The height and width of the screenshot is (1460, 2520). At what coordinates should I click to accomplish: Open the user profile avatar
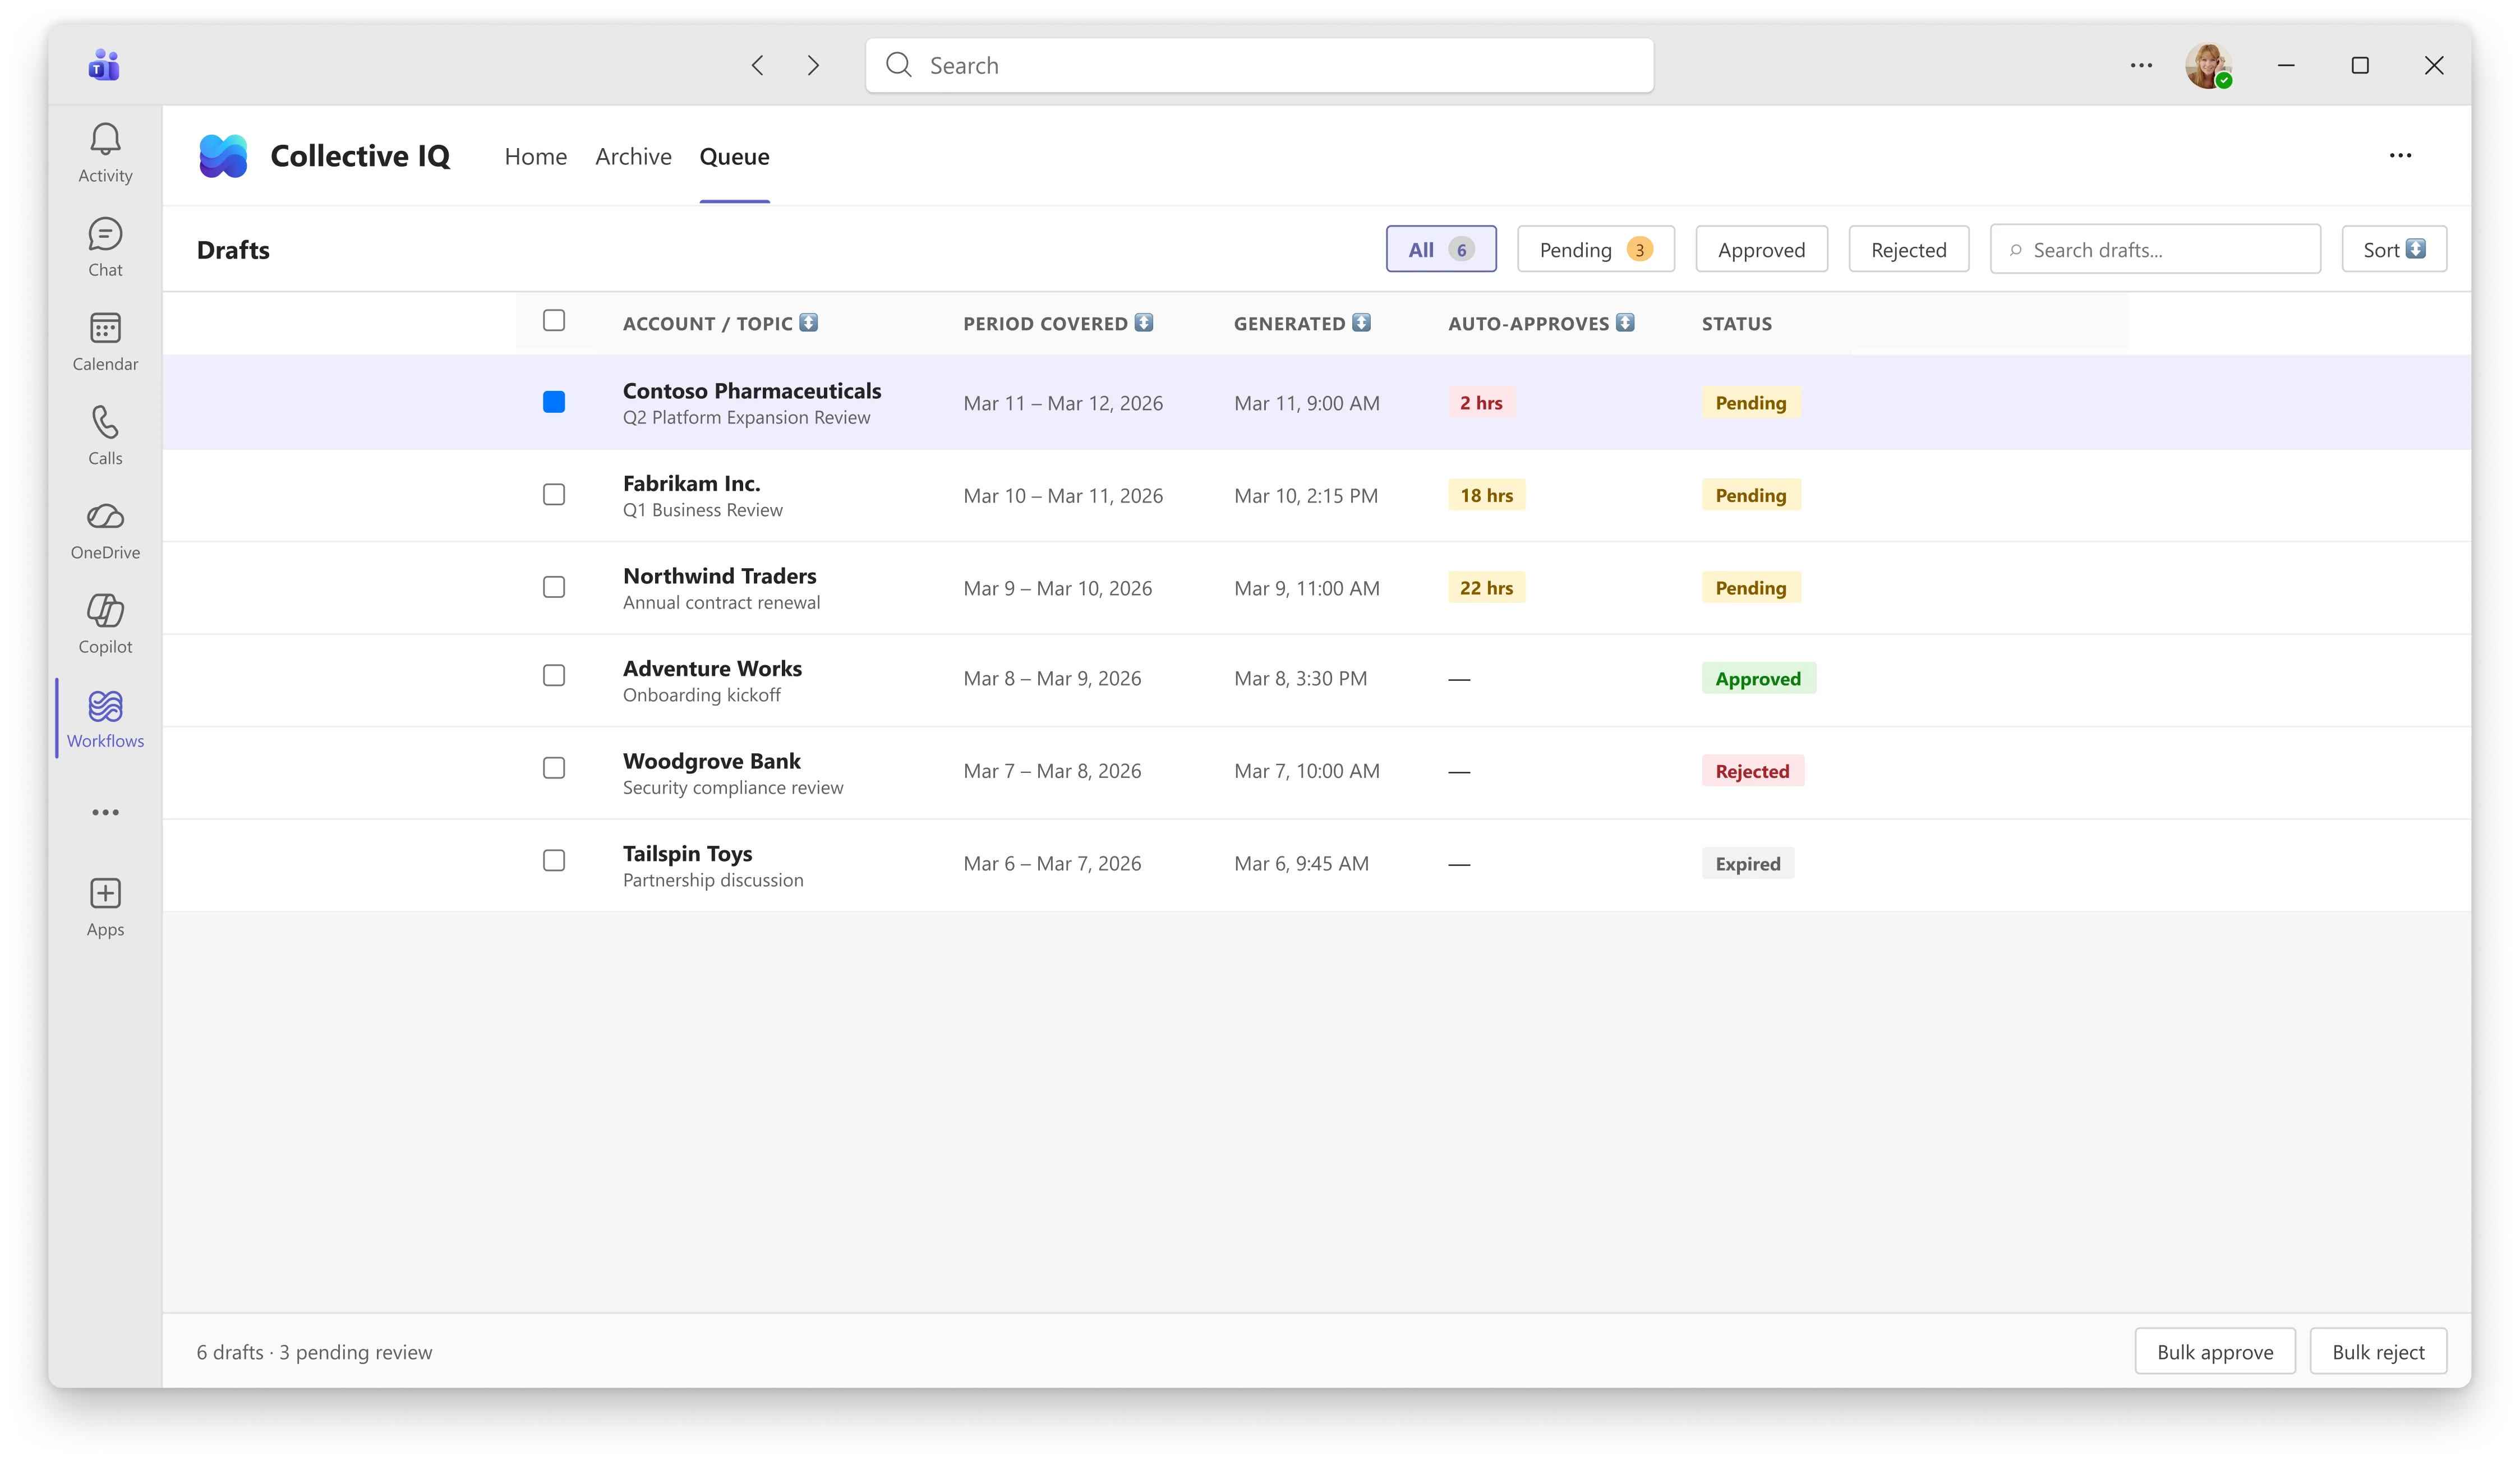point(2208,65)
